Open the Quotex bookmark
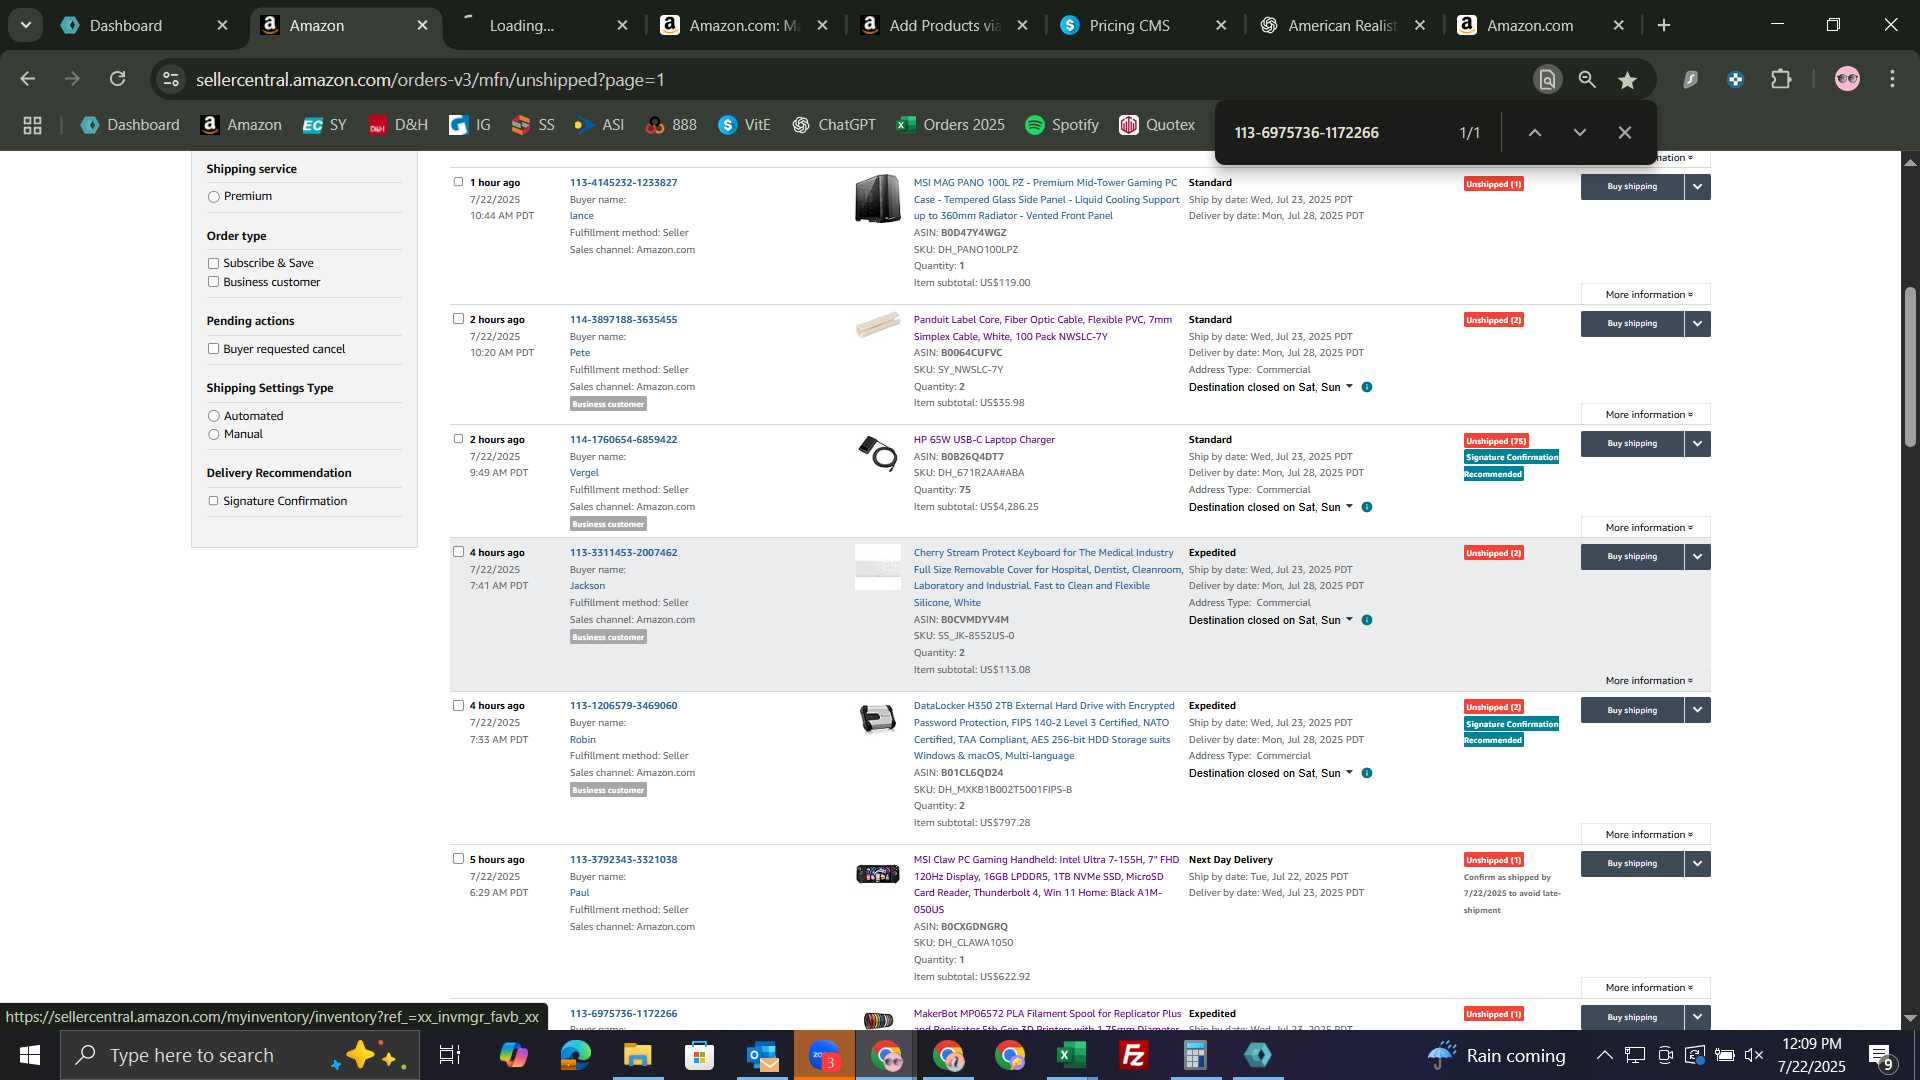 pos(1157,125)
